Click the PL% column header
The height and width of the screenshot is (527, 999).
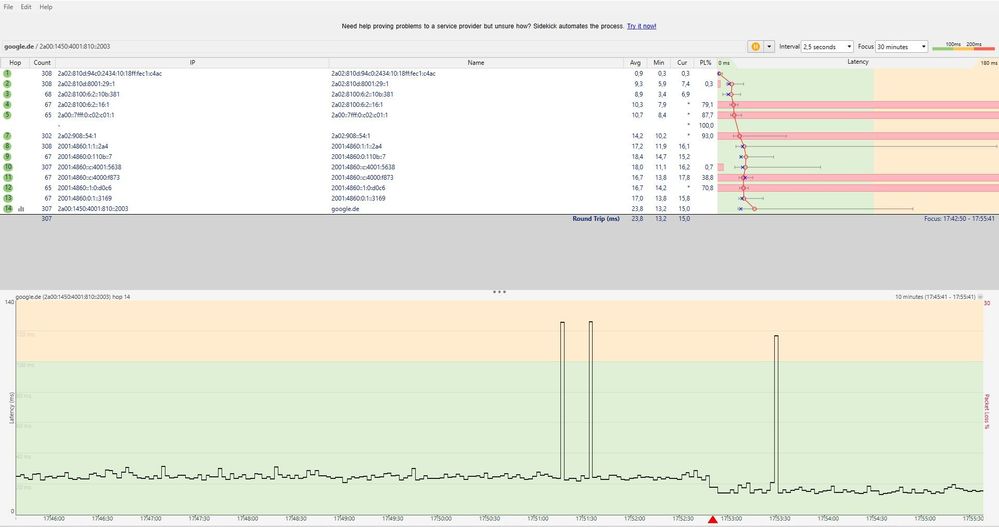[705, 62]
